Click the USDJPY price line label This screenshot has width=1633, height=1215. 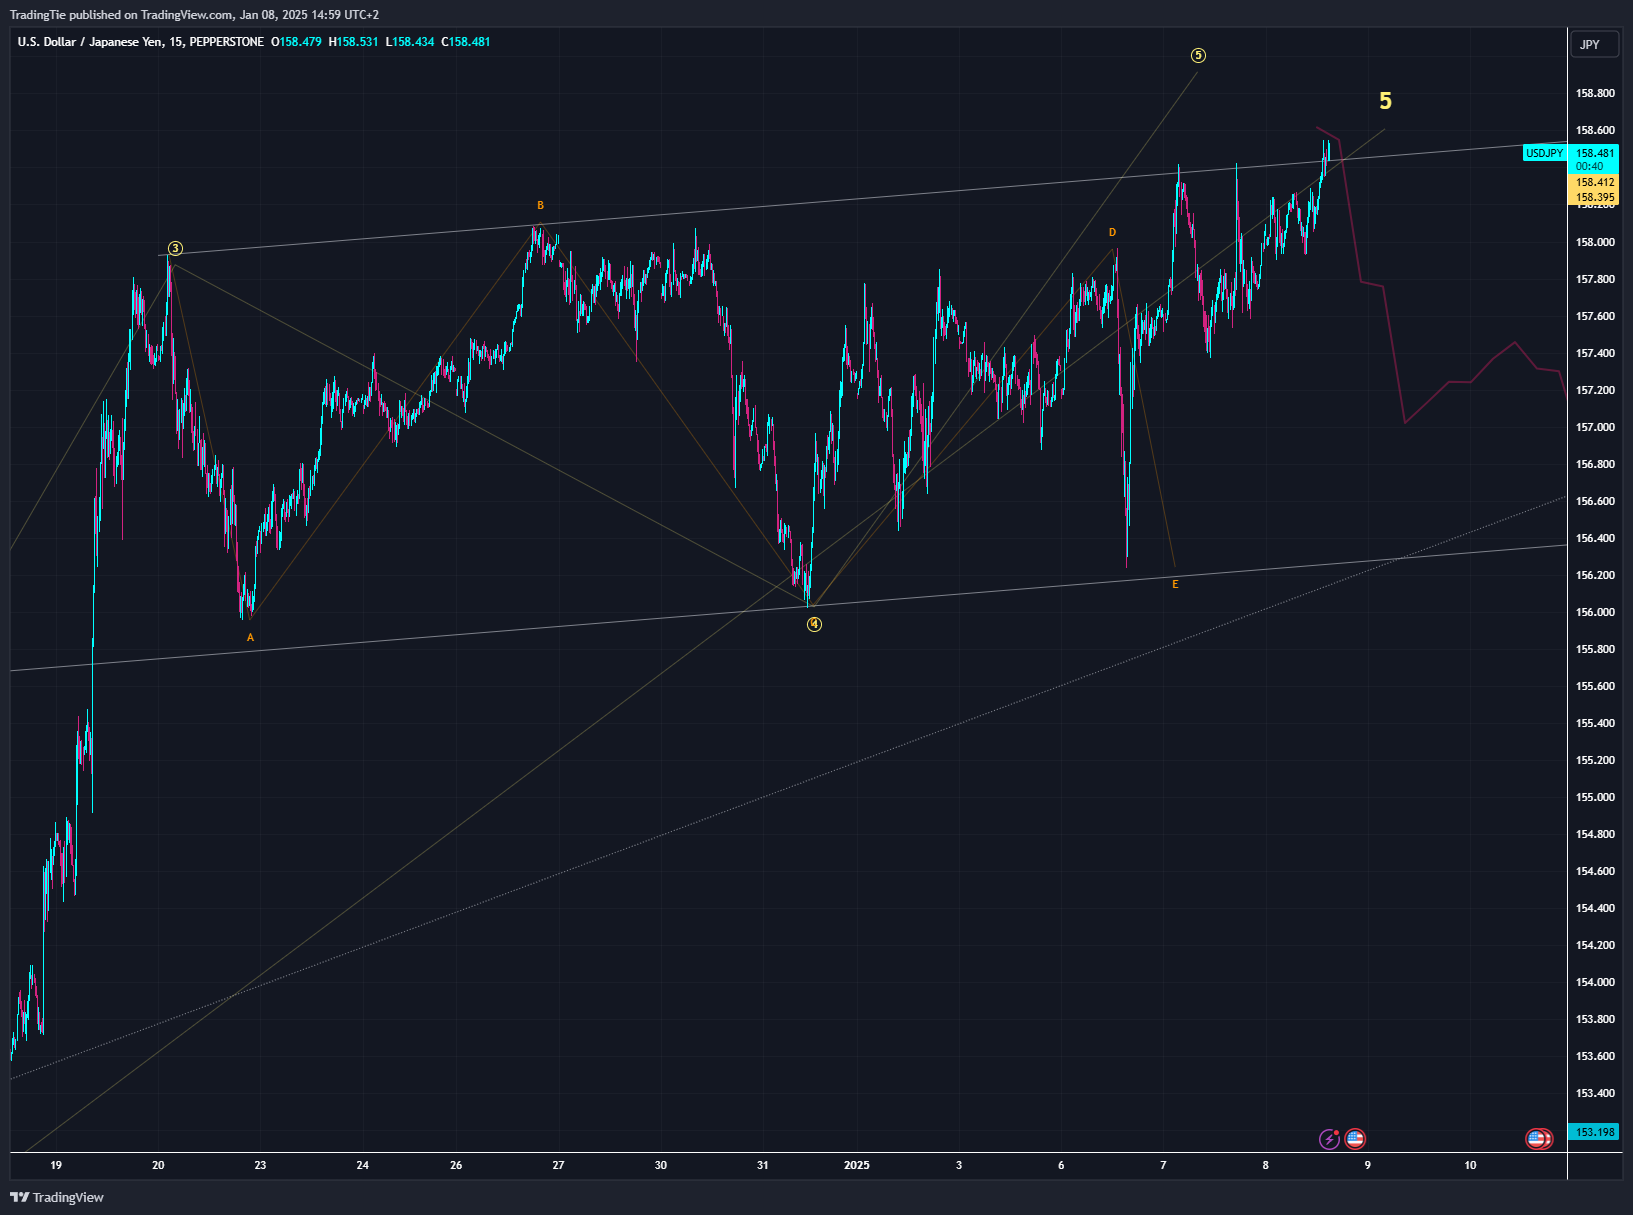1544,153
